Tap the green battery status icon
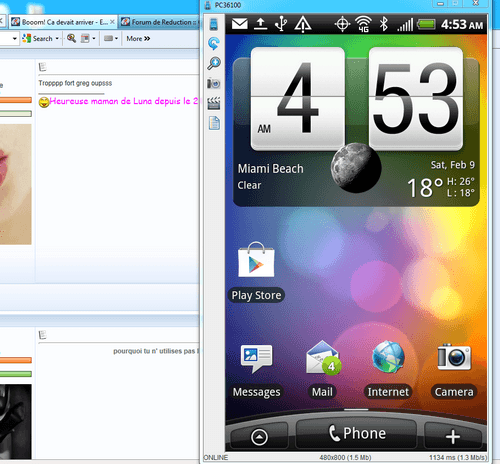500x464 pixels. (426, 24)
